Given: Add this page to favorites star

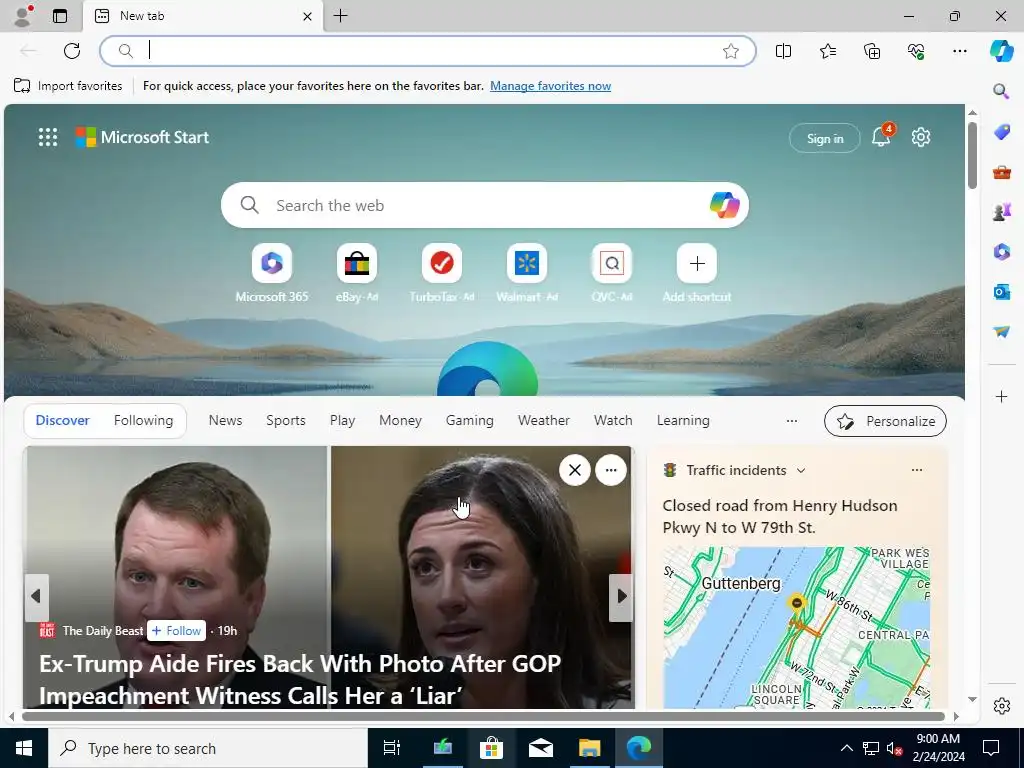Looking at the screenshot, I should (731, 51).
